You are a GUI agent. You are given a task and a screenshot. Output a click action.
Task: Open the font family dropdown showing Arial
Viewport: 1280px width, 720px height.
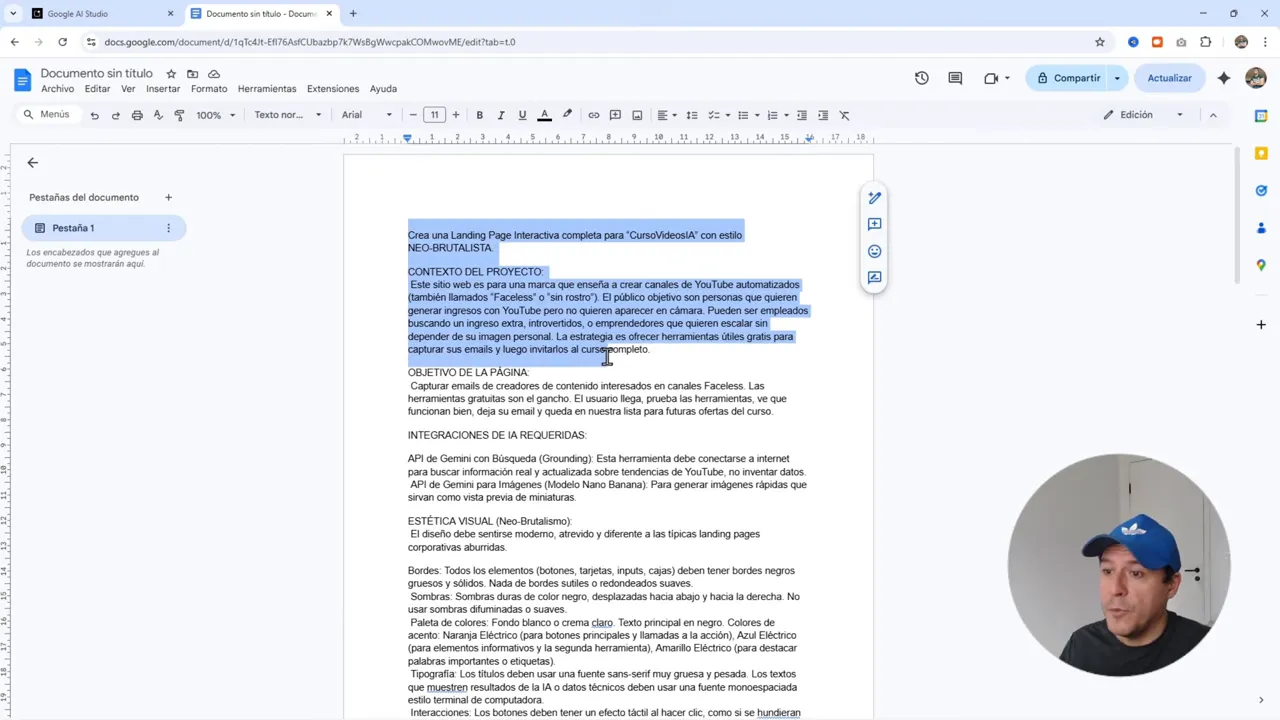click(x=365, y=114)
